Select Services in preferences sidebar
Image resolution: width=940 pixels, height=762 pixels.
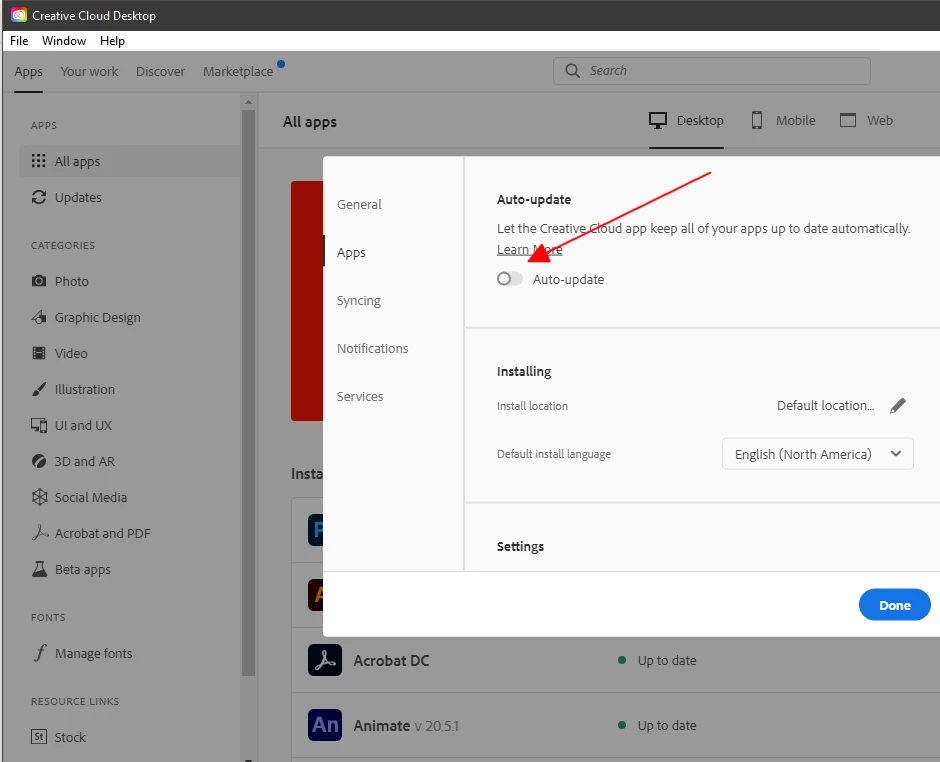click(360, 396)
